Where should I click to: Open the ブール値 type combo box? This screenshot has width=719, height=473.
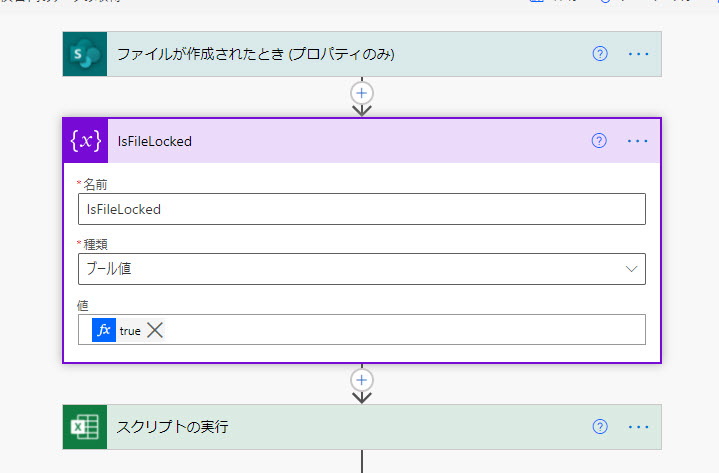click(x=362, y=269)
